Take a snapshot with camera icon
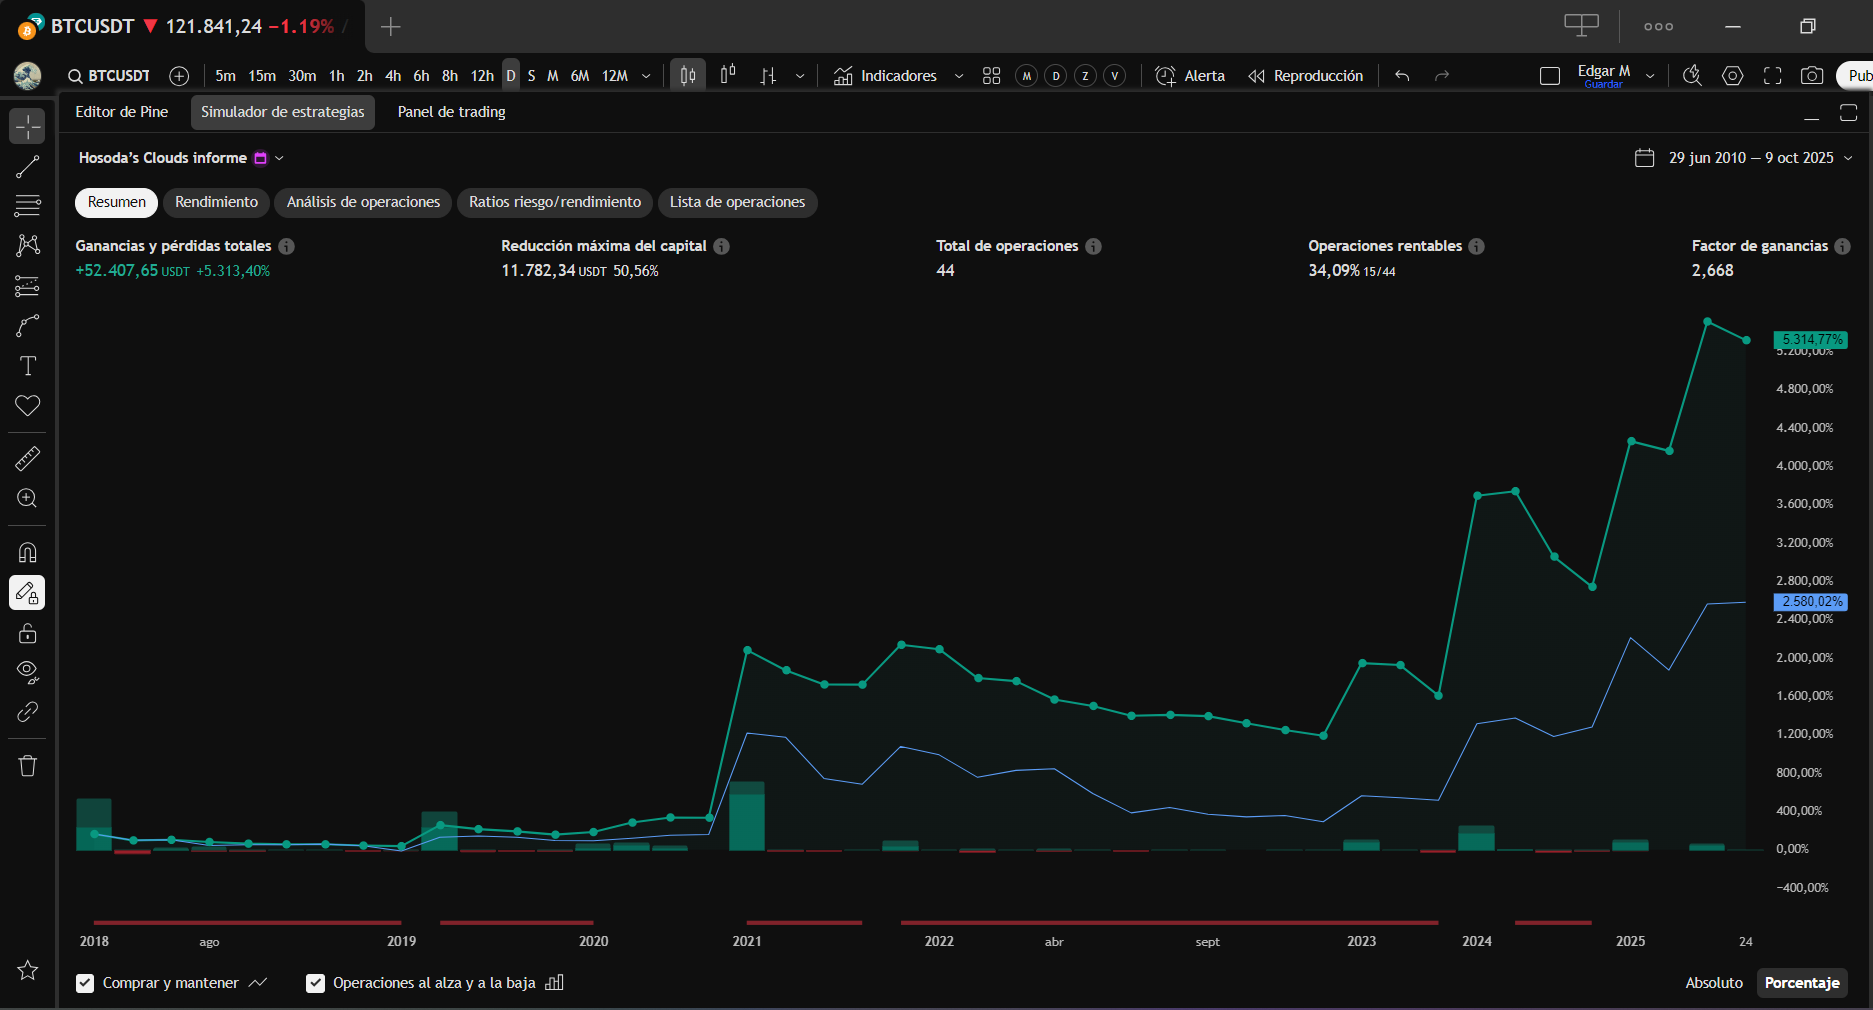 tap(1811, 76)
